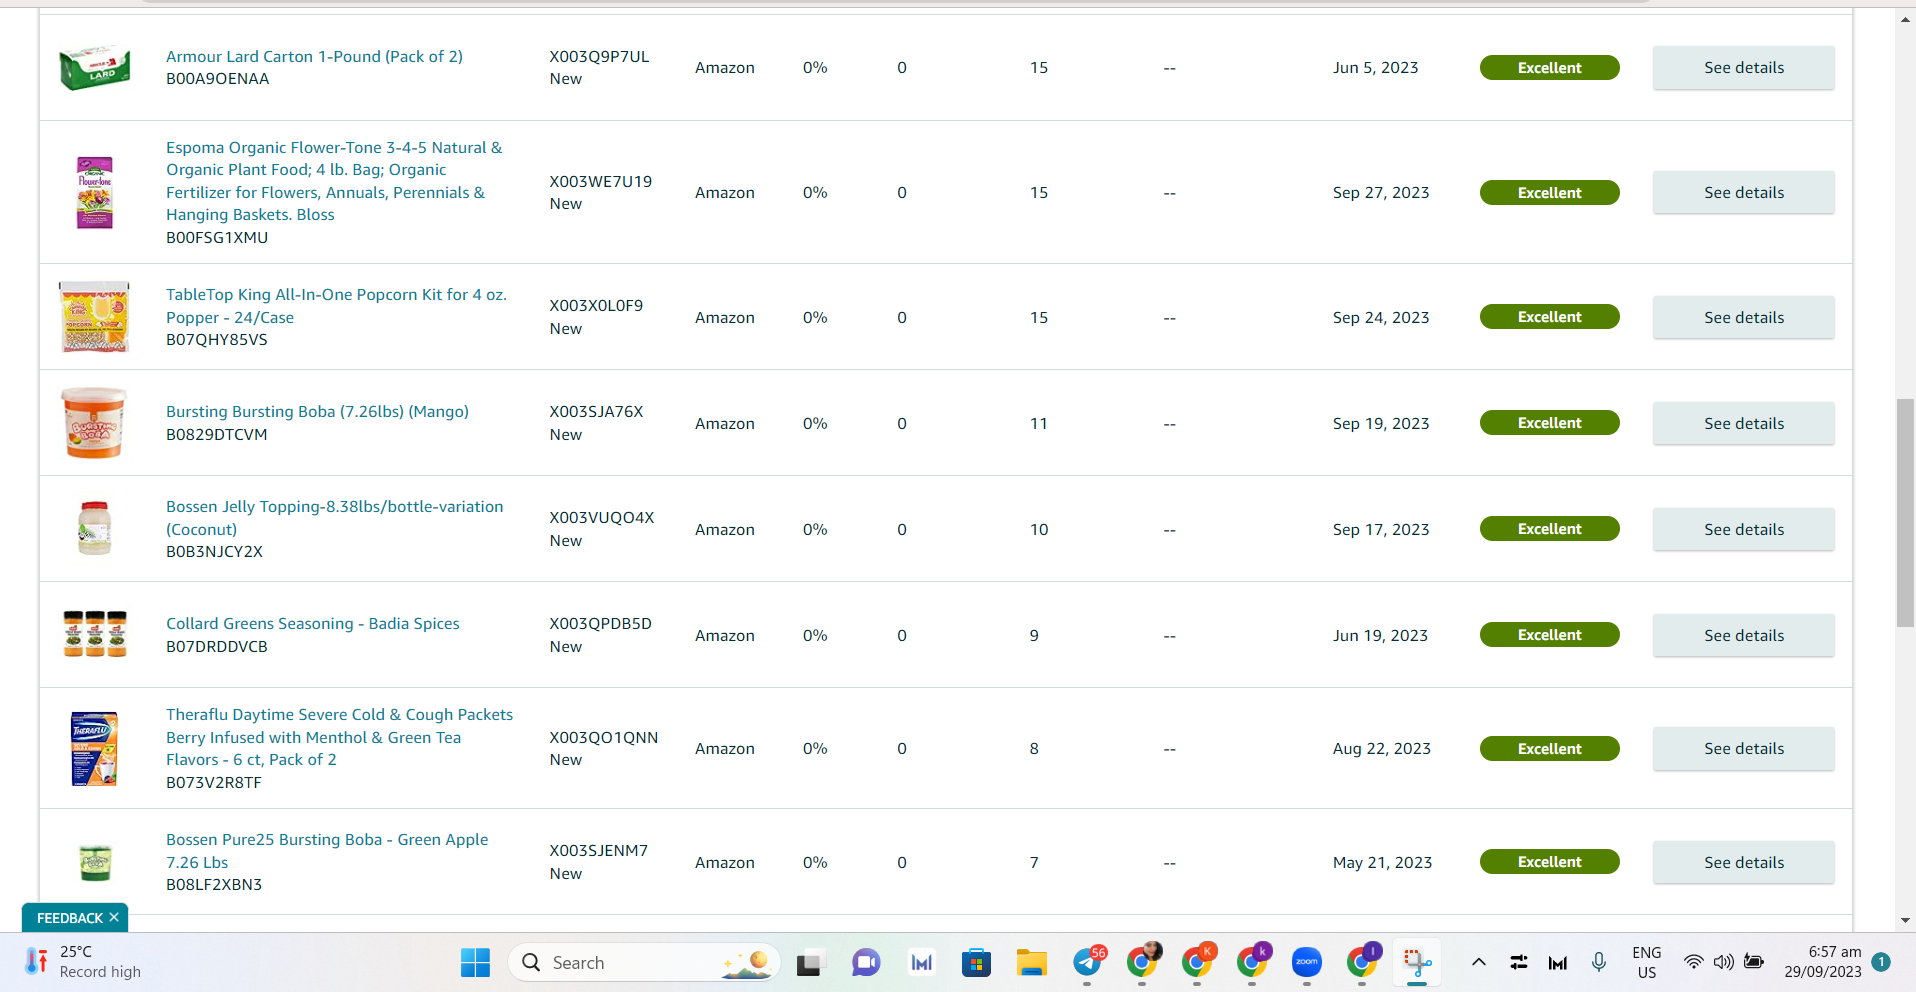Click FNSKU X003SJENM7
Viewport: 1916px width, 992px height.
[598, 850]
